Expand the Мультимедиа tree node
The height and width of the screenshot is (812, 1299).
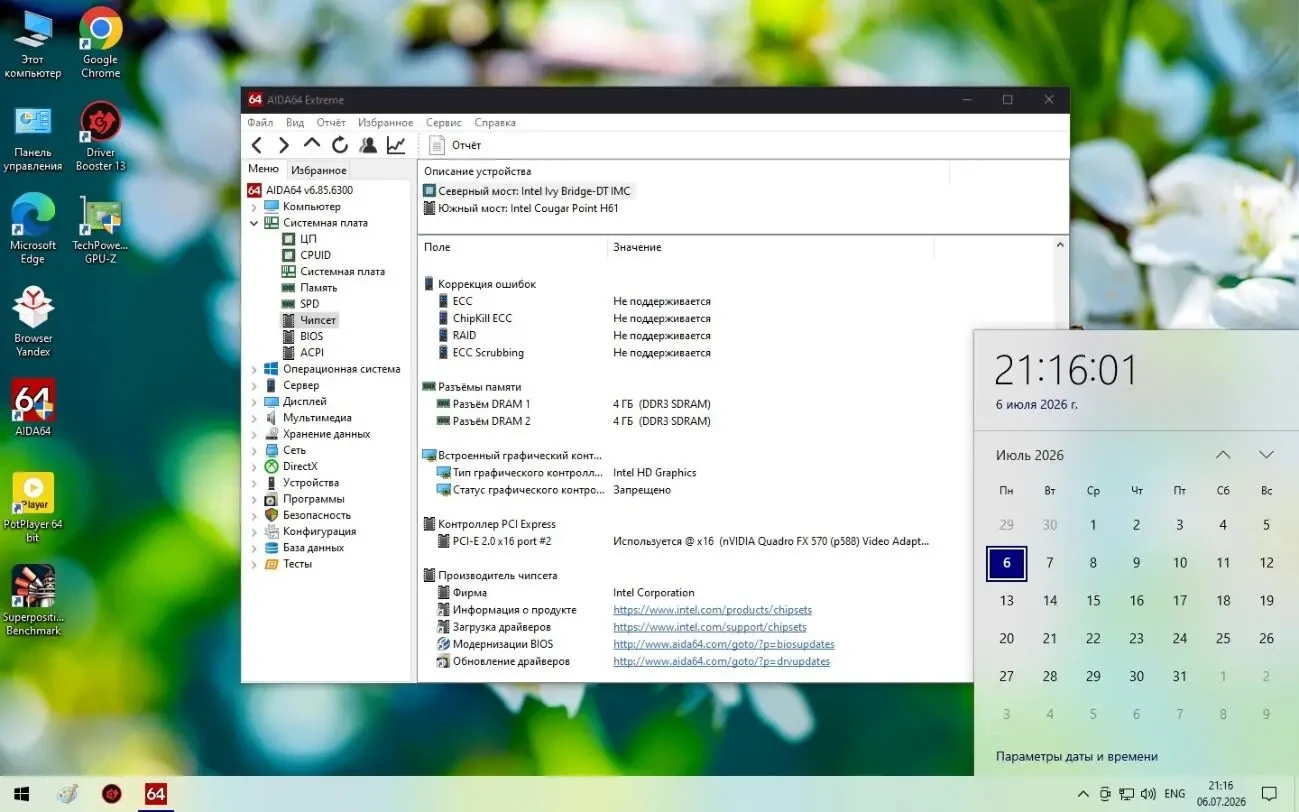[254, 418]
